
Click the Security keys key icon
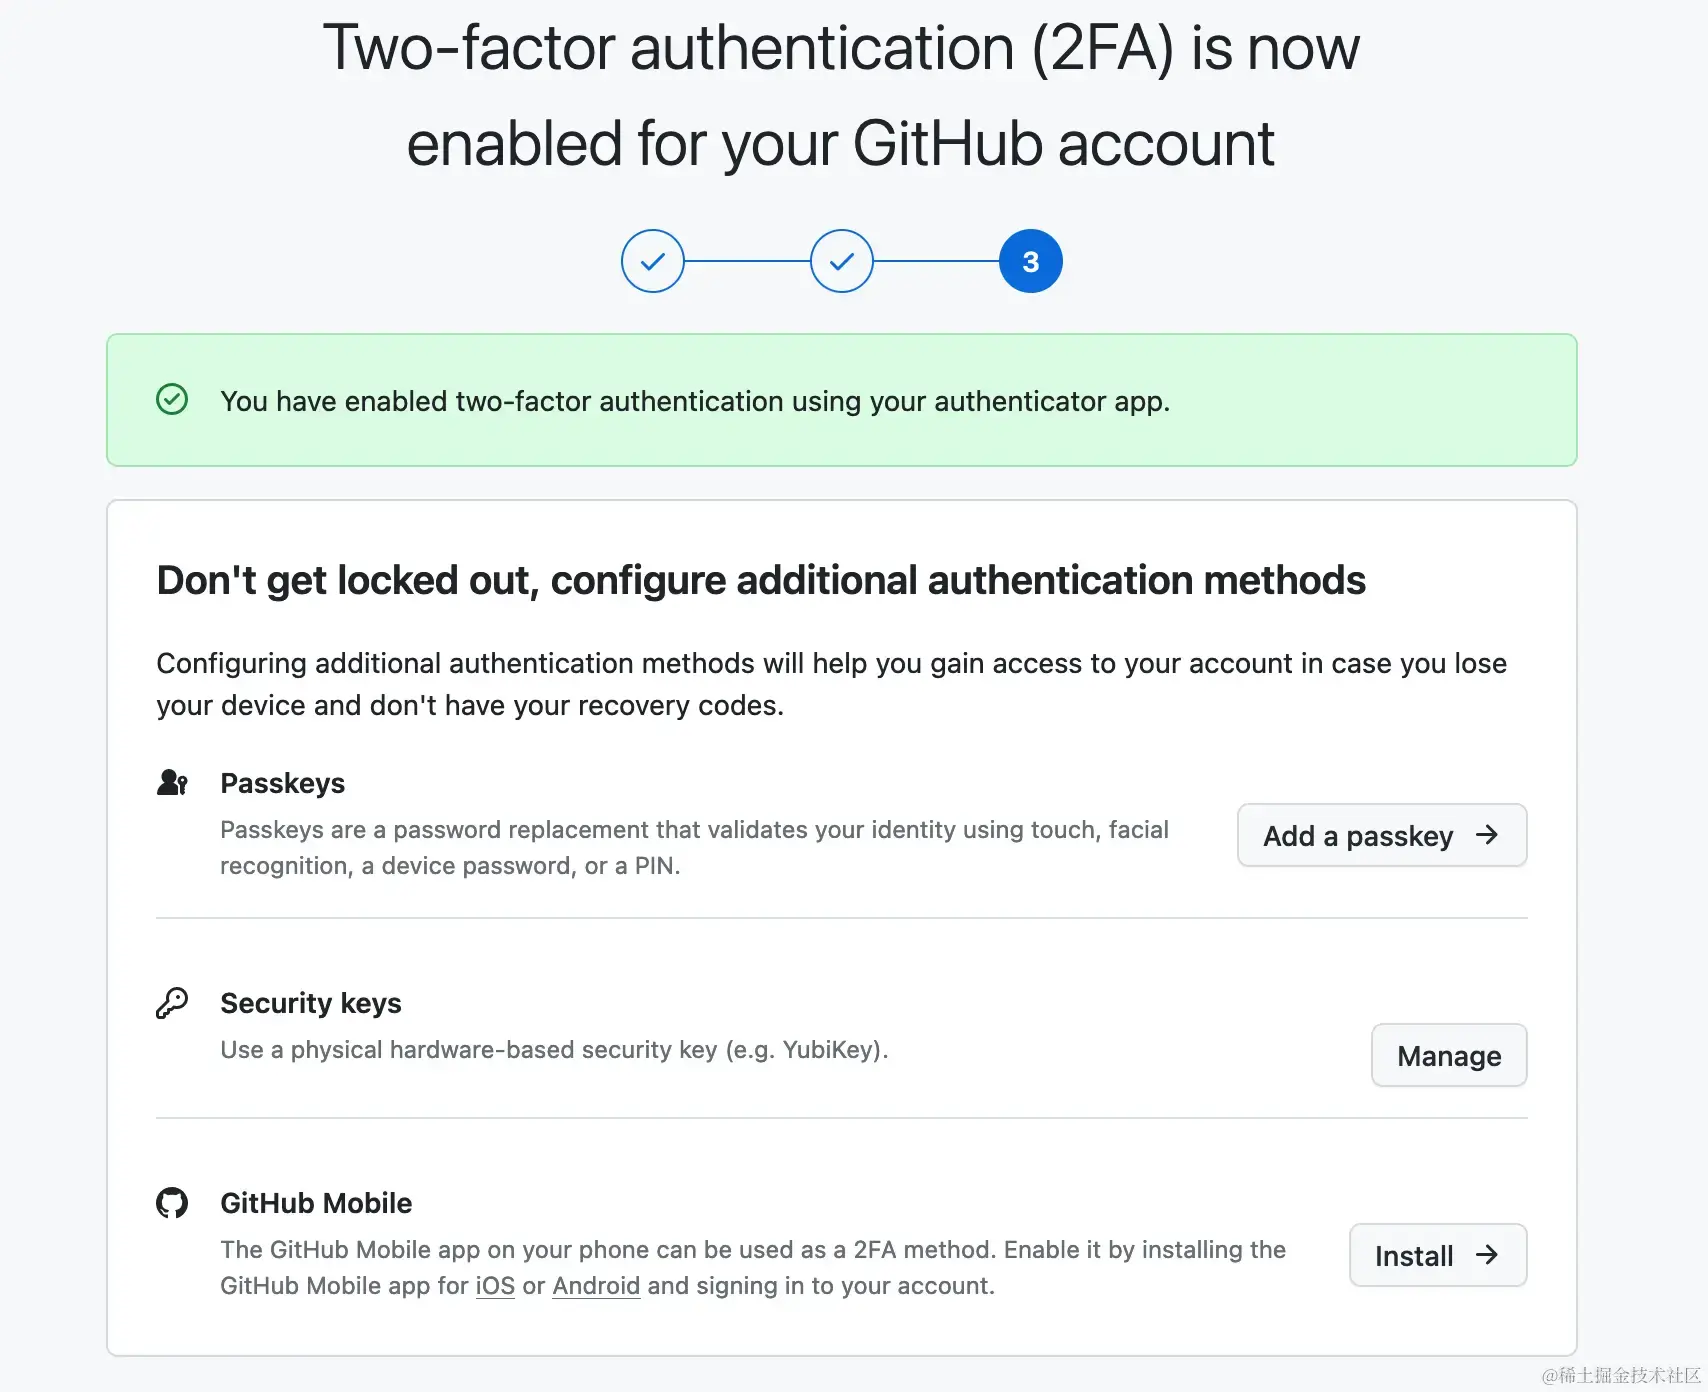tap(172, 1002)
